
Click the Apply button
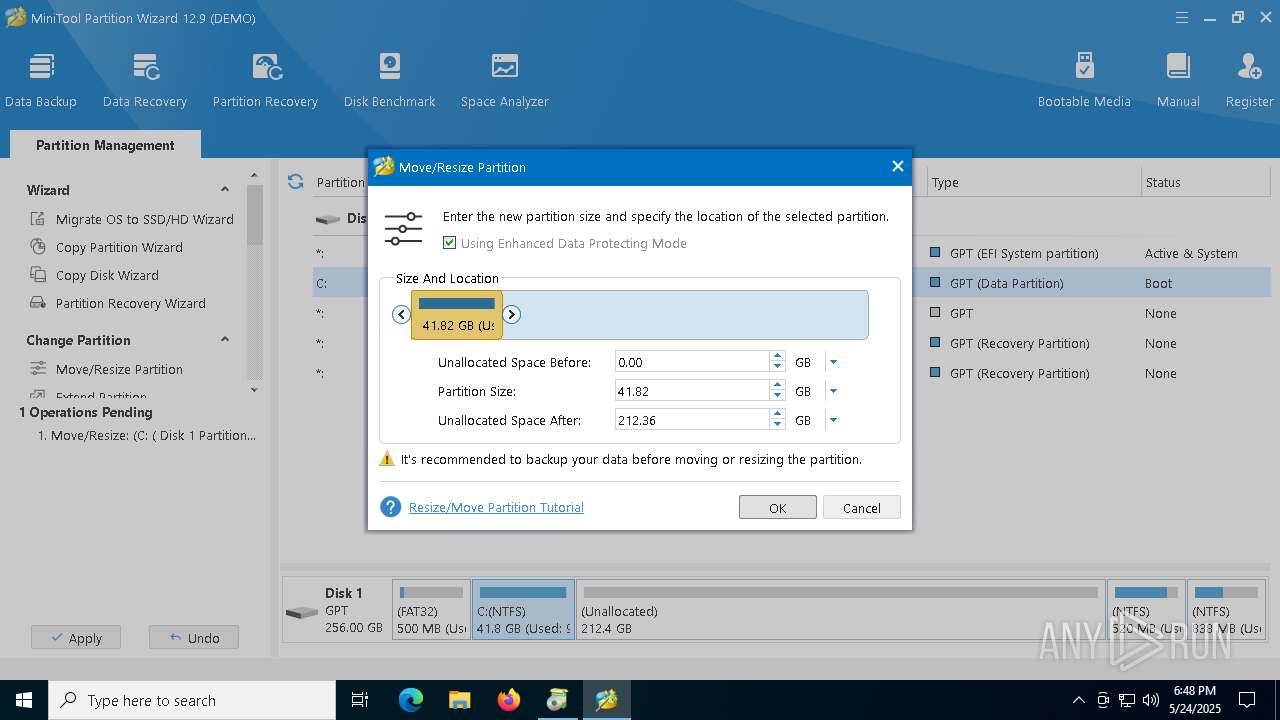76,638
